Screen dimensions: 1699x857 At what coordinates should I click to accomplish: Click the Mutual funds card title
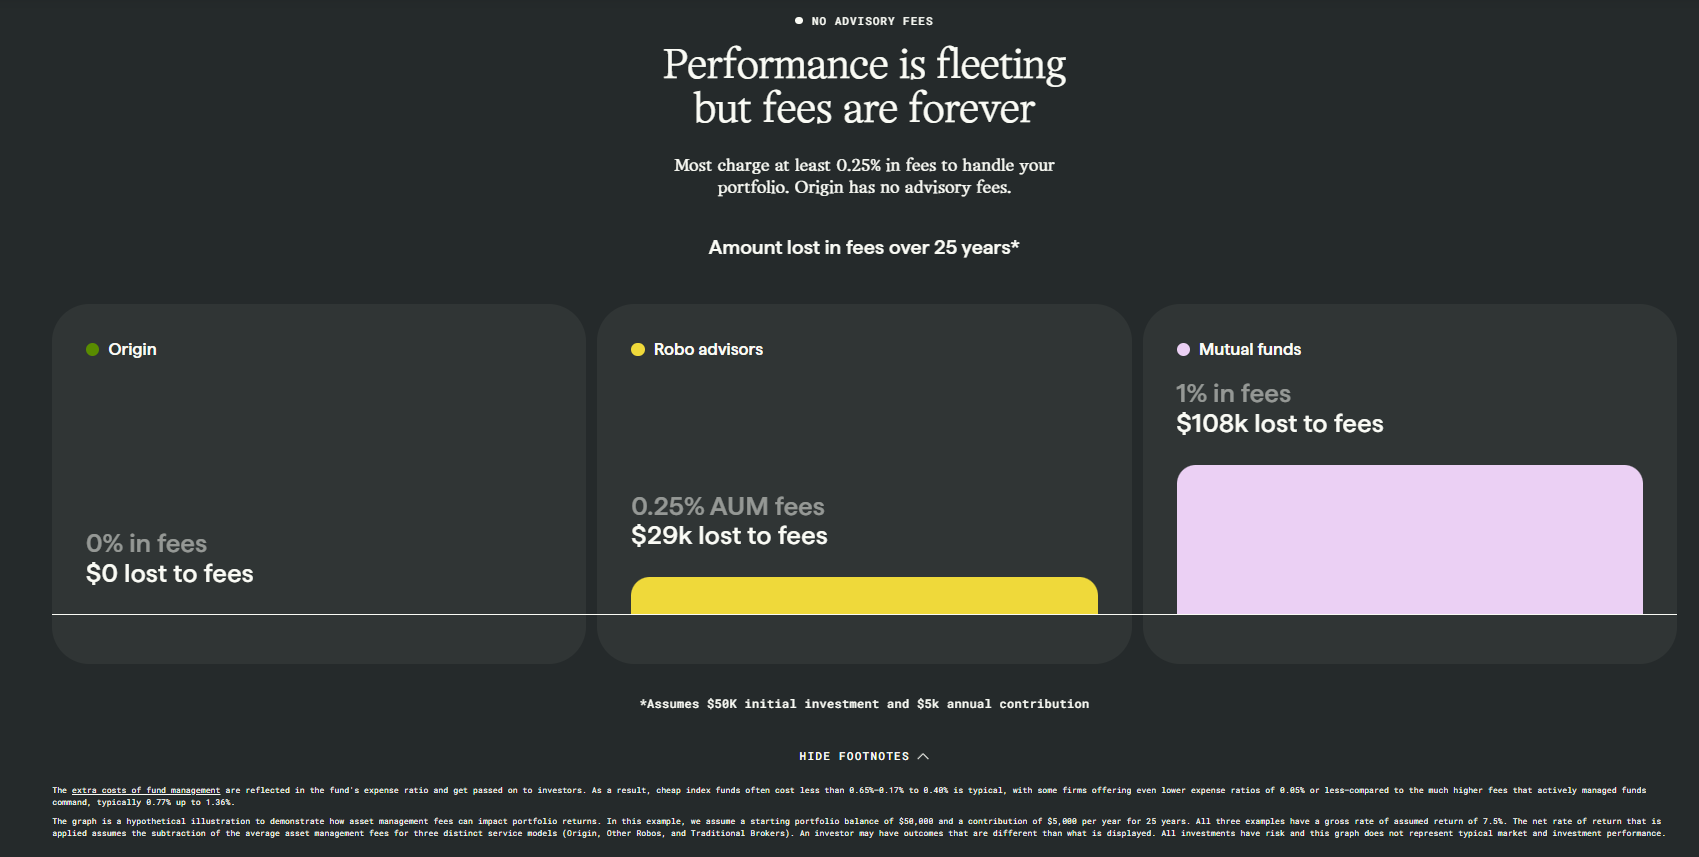click(1250, 349)
